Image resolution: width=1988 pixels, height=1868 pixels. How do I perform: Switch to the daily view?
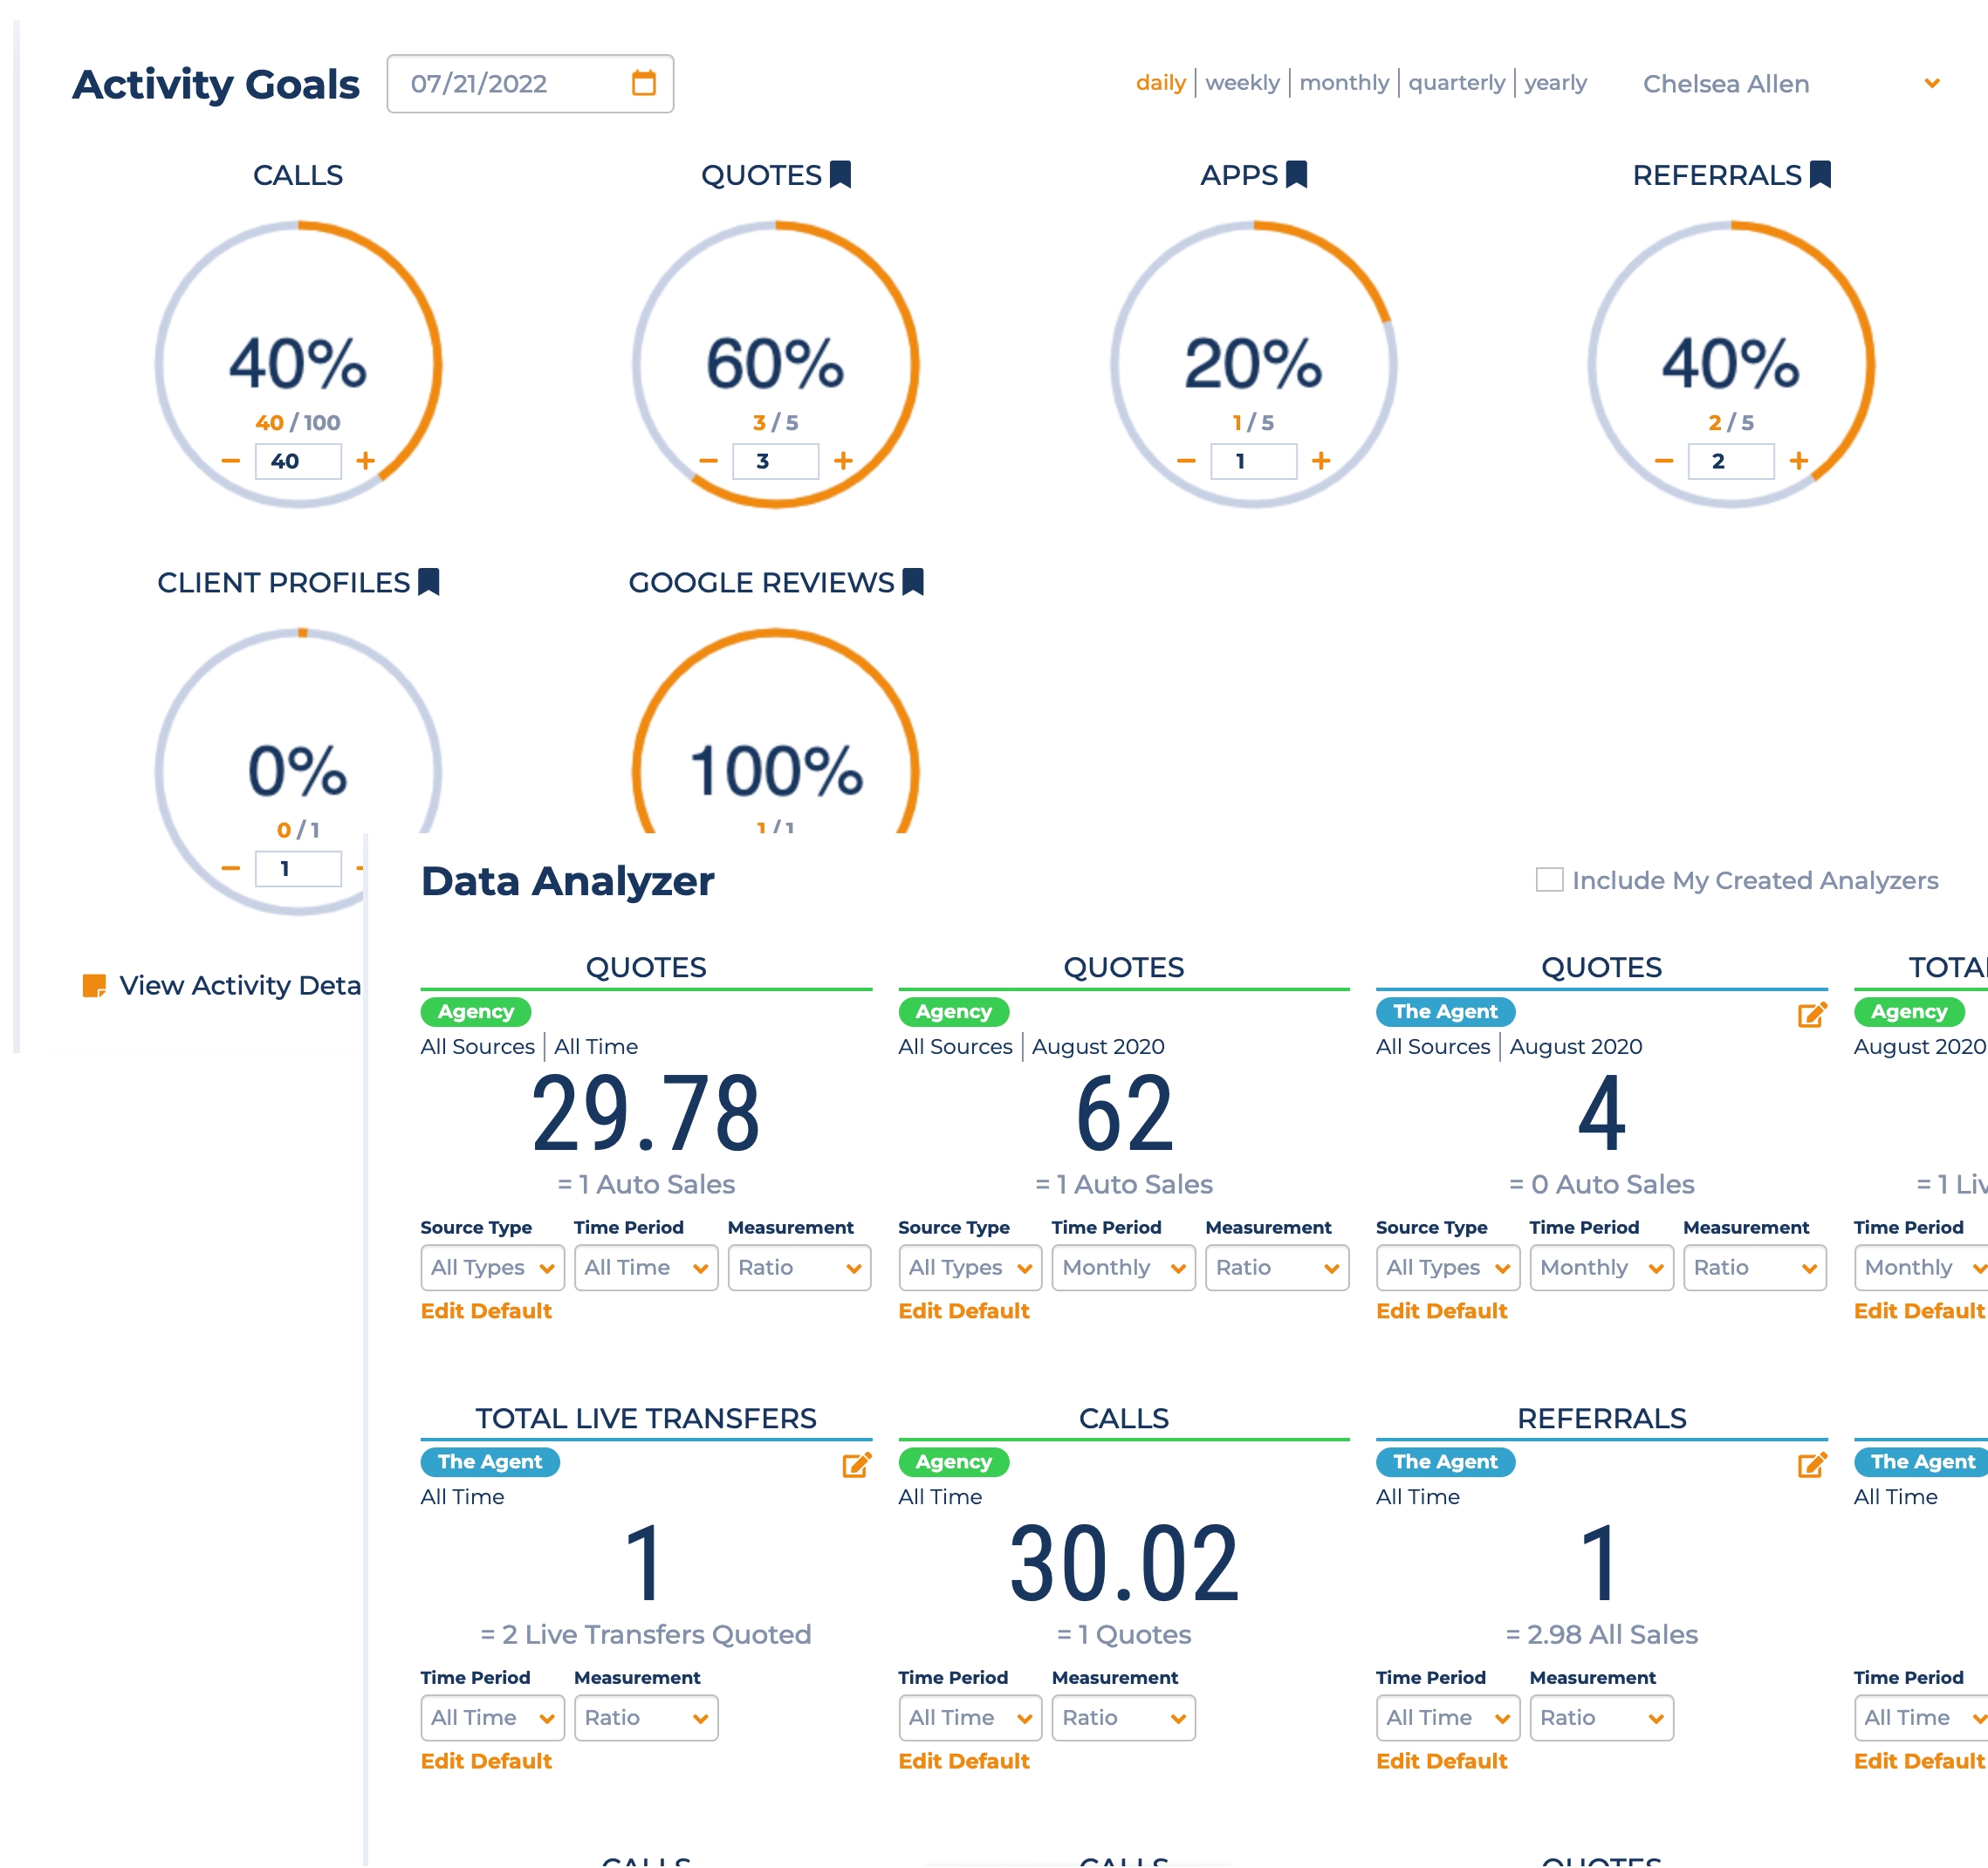1161,83
